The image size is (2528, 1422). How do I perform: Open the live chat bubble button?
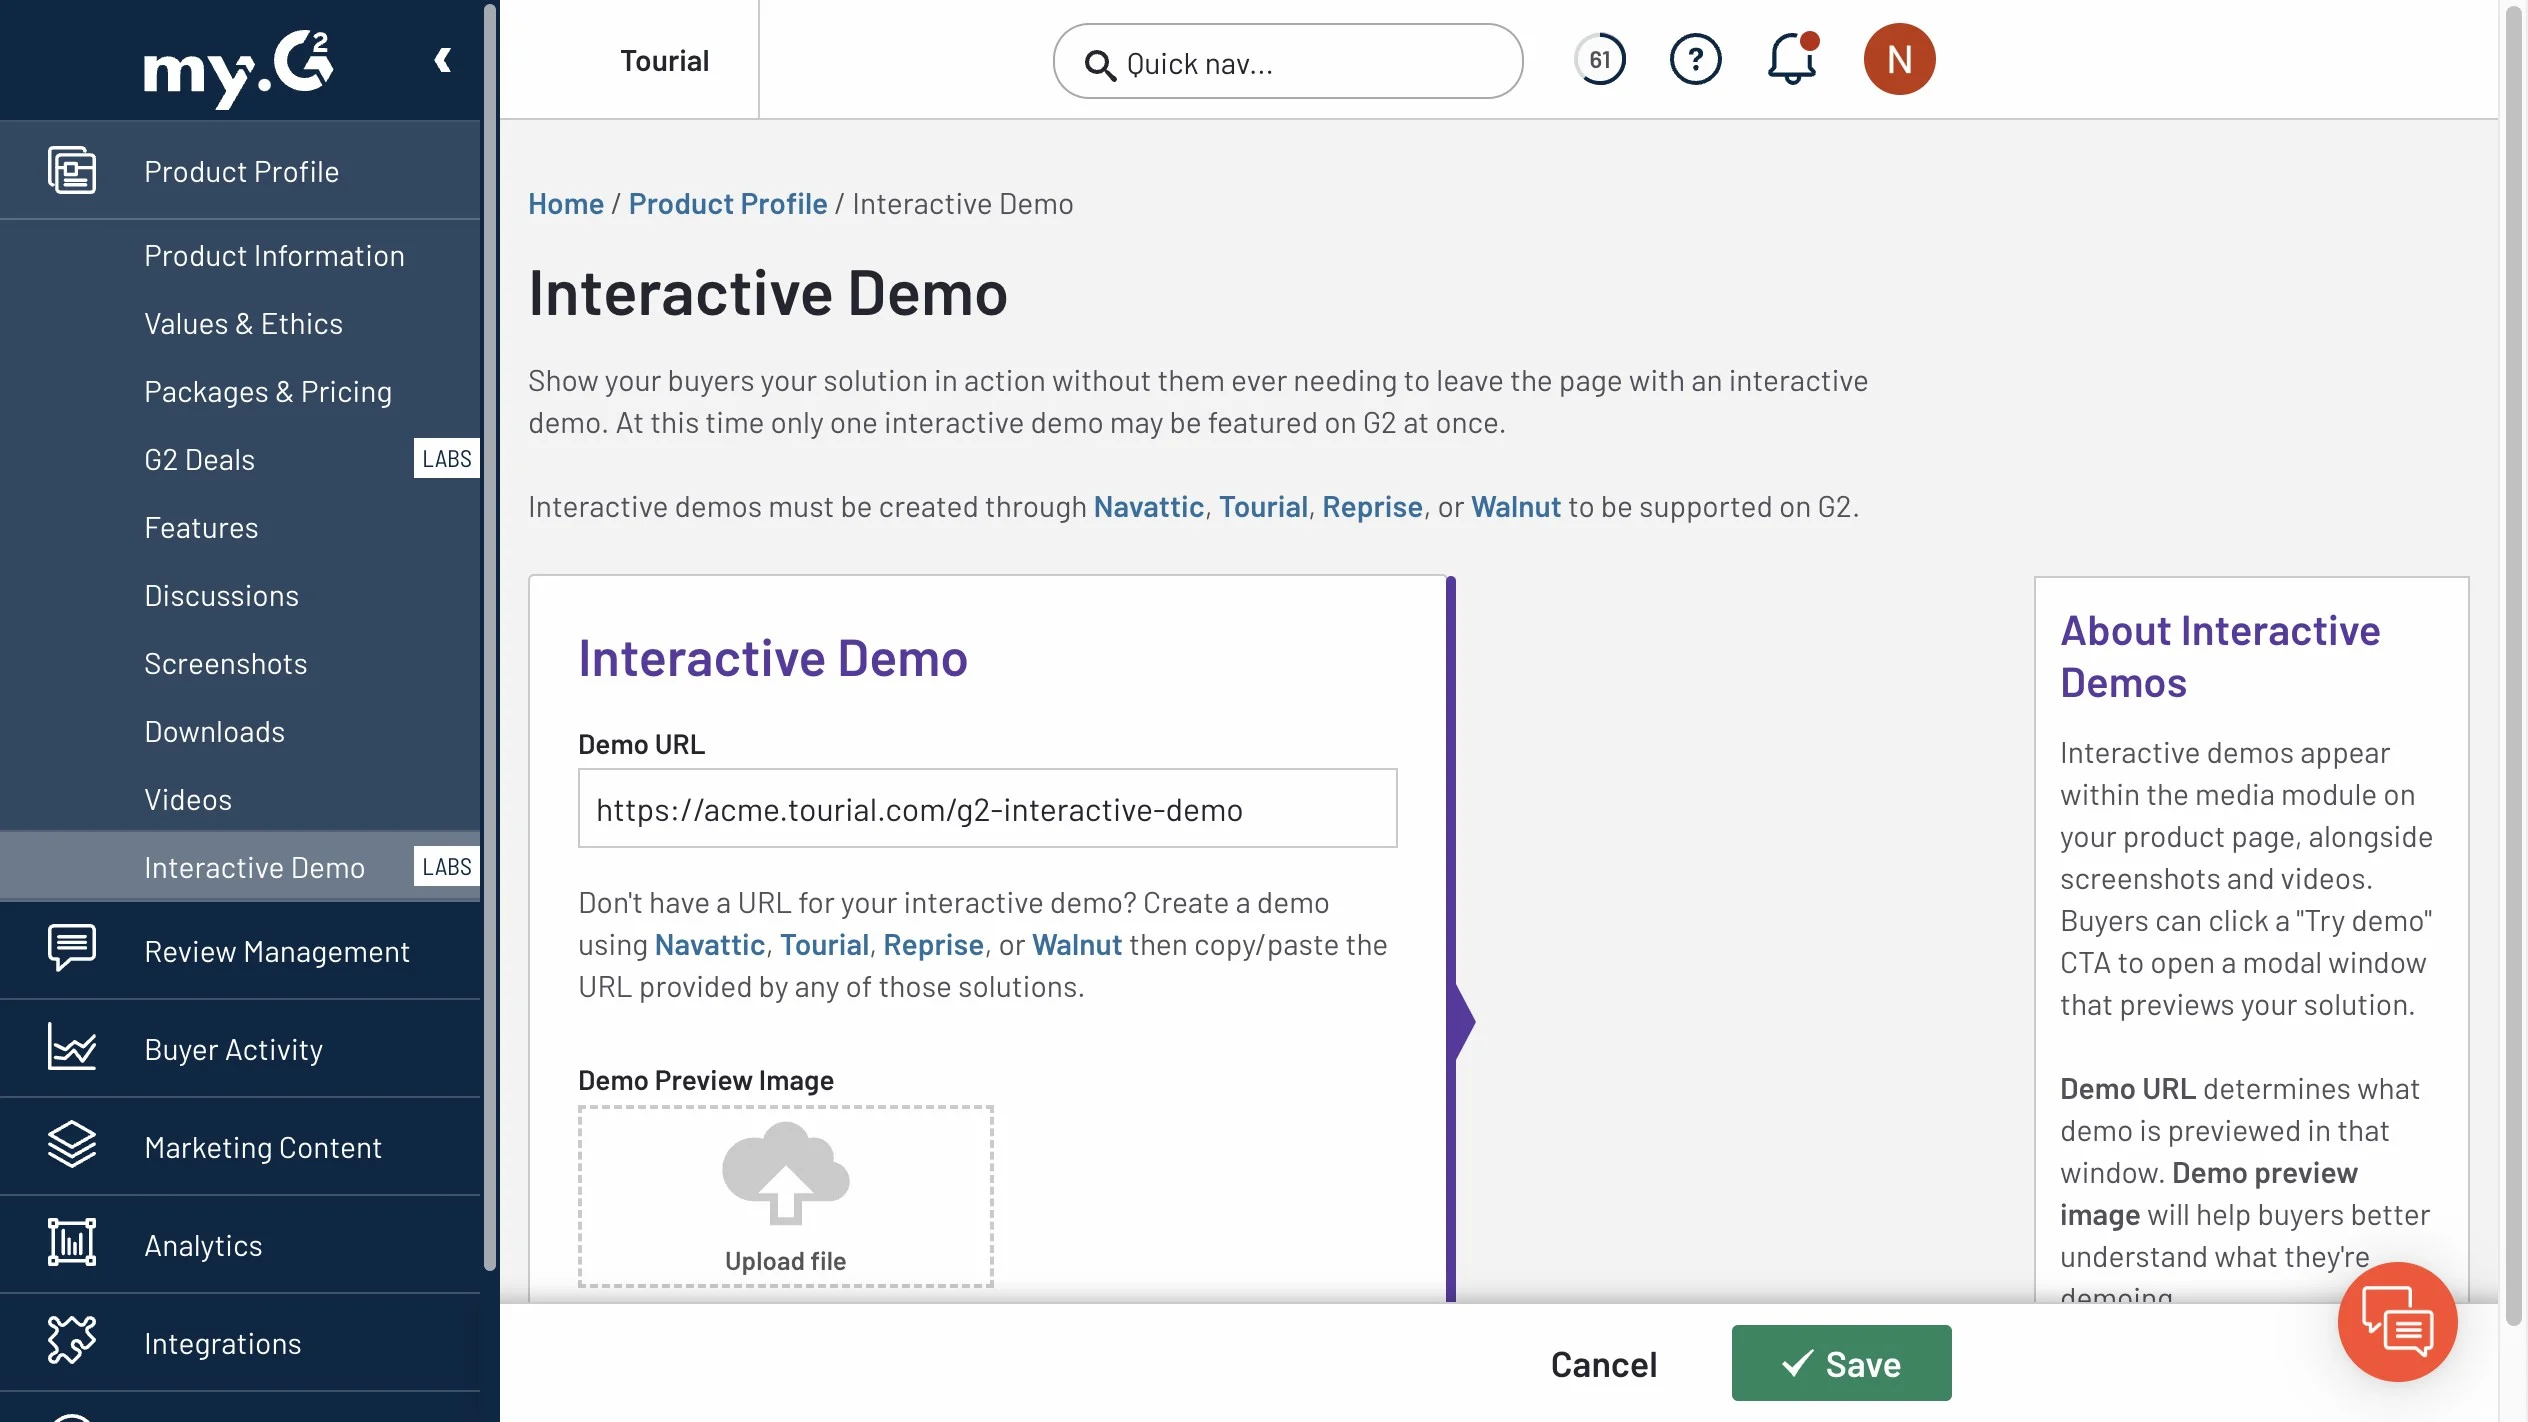[2397, 1322]
